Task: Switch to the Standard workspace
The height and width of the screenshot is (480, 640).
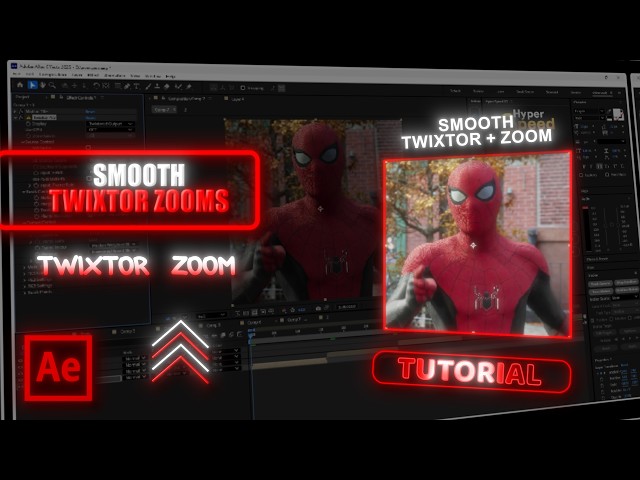Action: [552, 92]
